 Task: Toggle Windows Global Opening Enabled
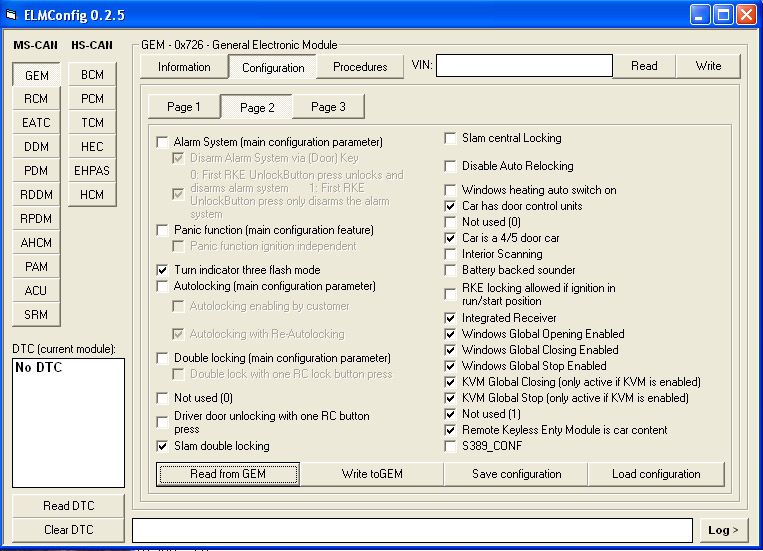pos(452,334)
